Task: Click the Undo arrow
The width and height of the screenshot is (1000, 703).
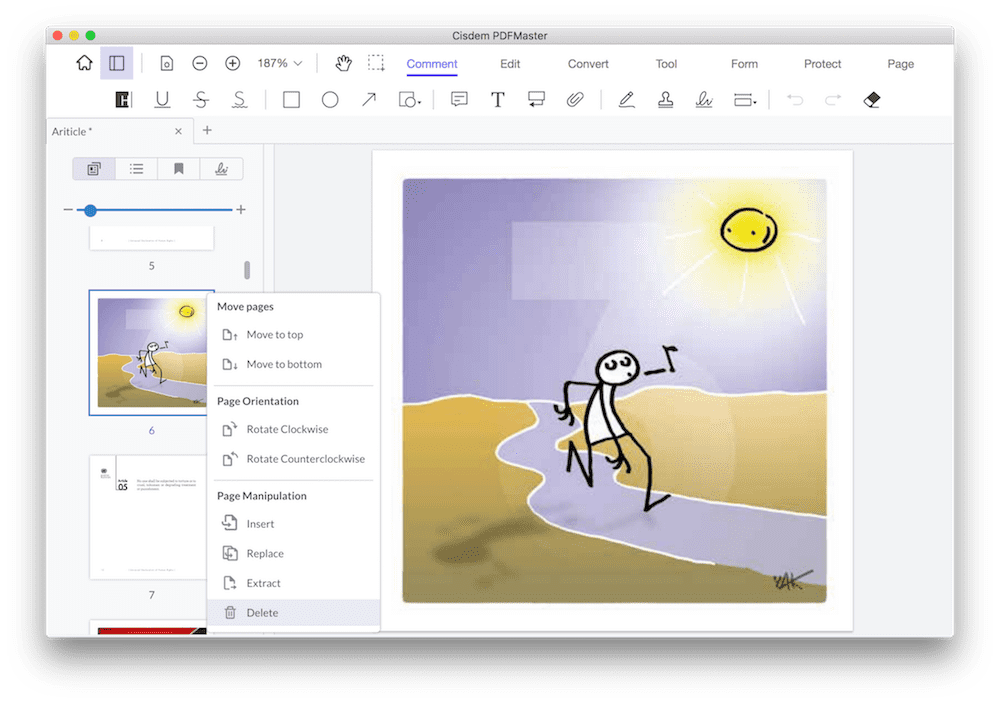Action: (795, 100)
